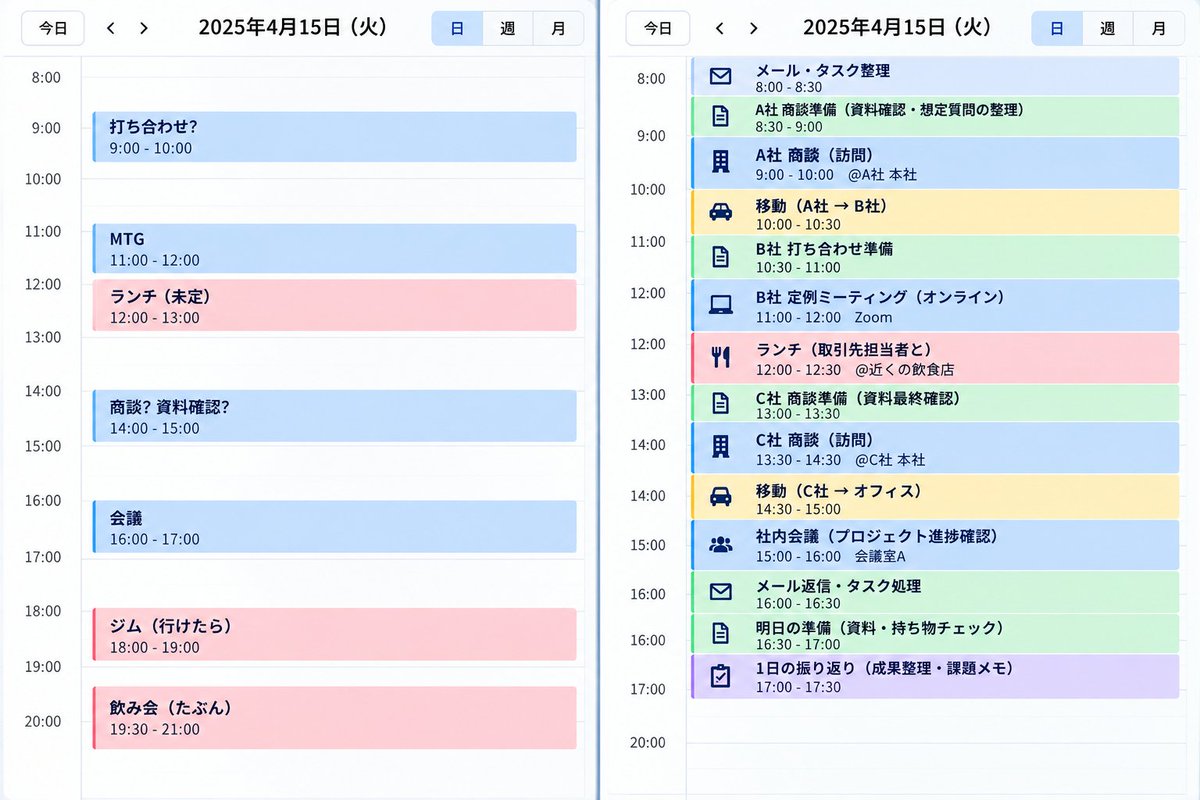Click the @C社 本社 location text
Viewport: 1200px width, 800px height.
click(x=890, y=461)
